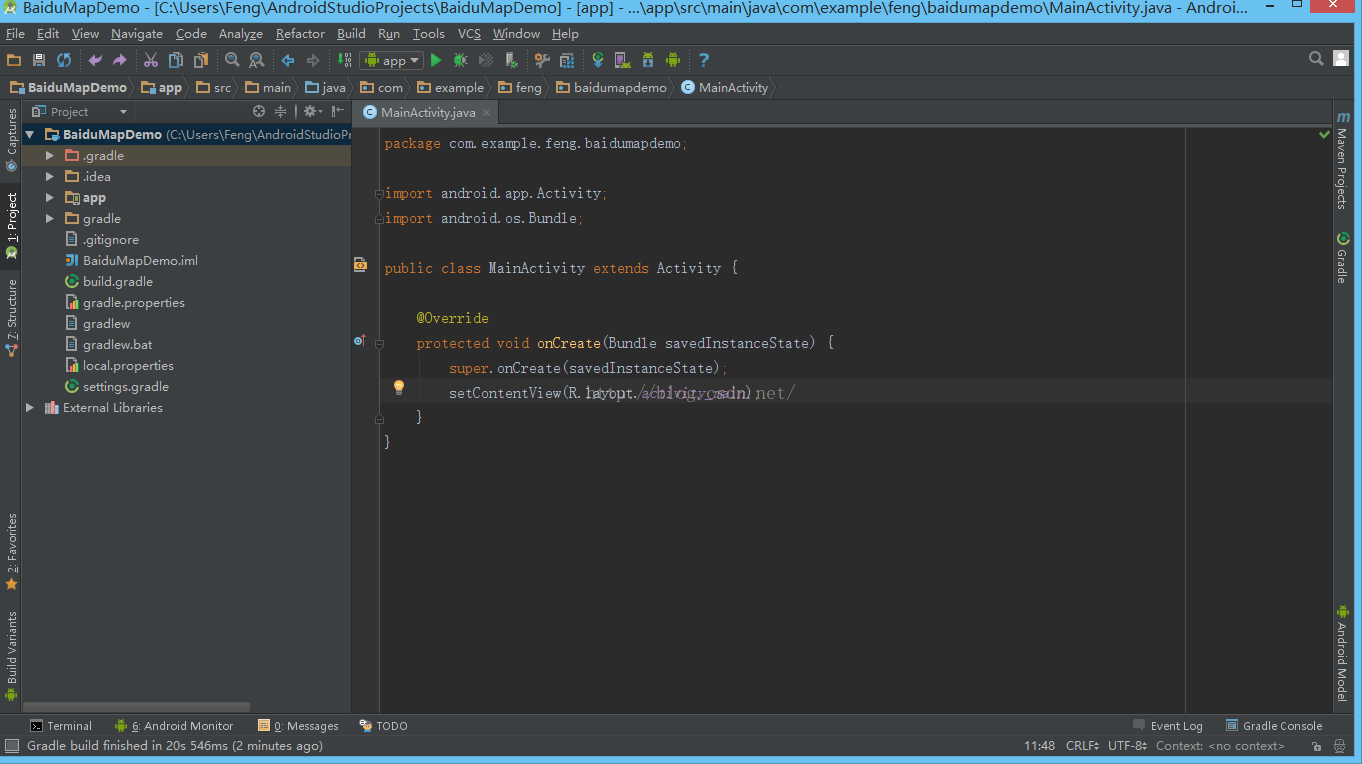Viewport: 1362px width, 764px height.
Task: Click the Help question mark icon
Action: [704, 60]
